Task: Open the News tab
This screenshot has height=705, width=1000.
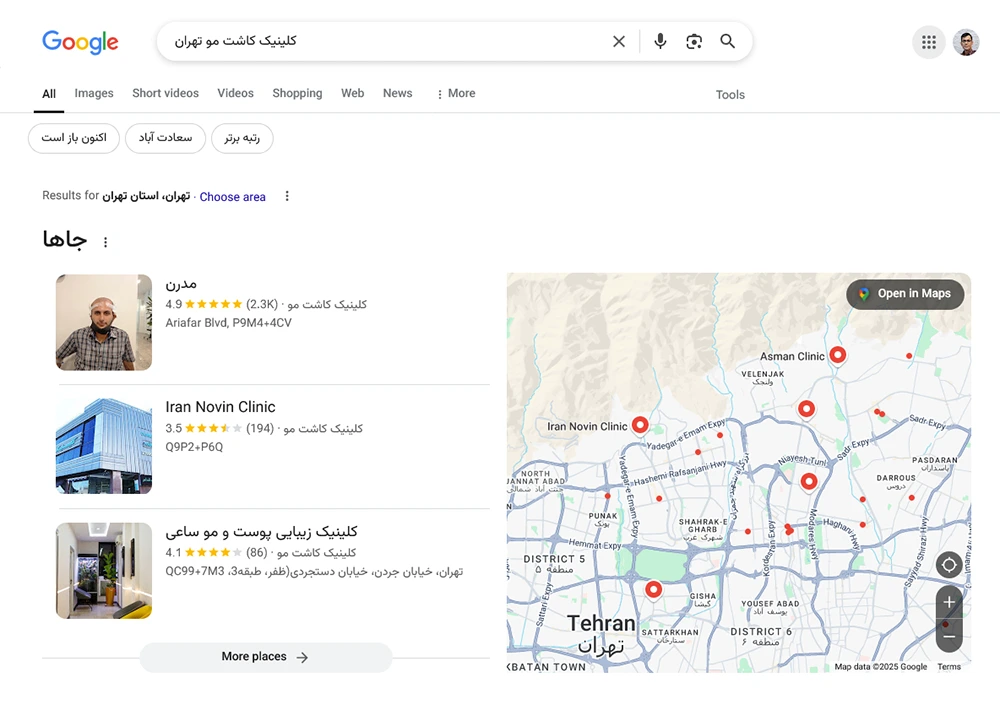Action: [x=397, y=93]
